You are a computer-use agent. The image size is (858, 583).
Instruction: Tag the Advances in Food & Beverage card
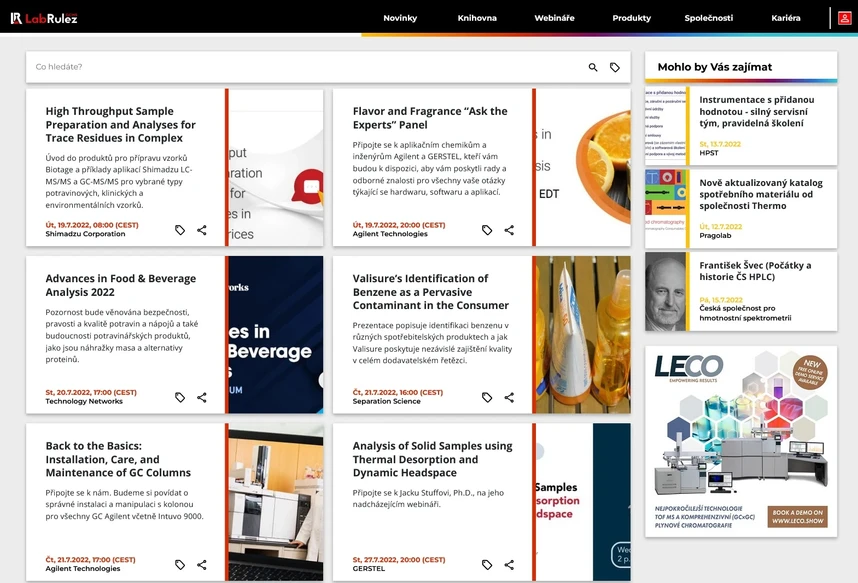179,397
